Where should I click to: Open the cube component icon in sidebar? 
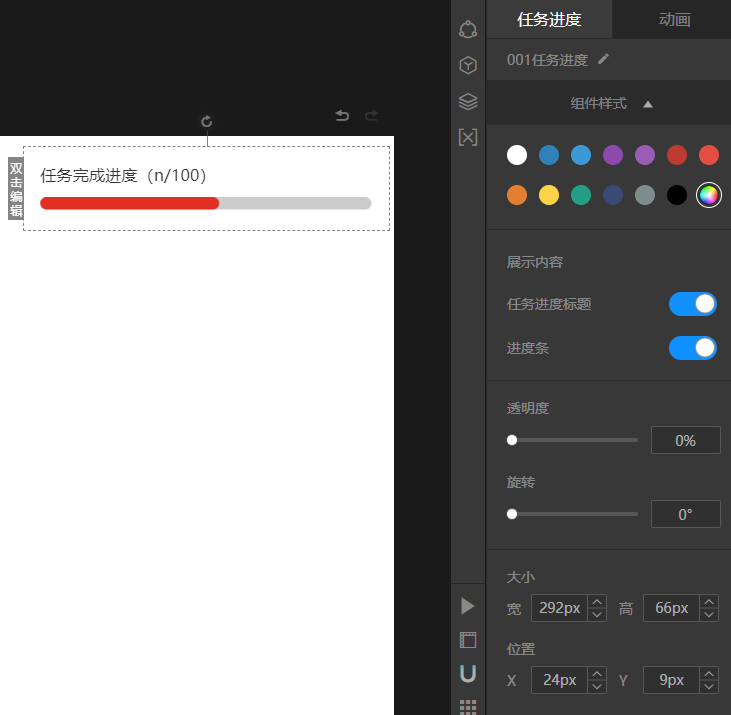point(468,65)
